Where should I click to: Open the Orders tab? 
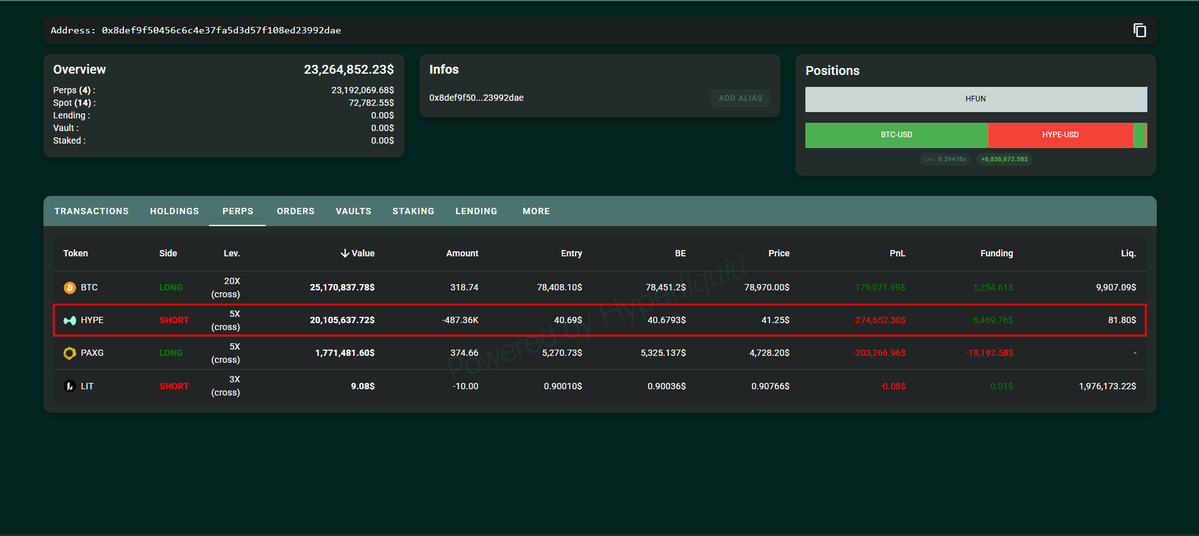tap(295, 211)
